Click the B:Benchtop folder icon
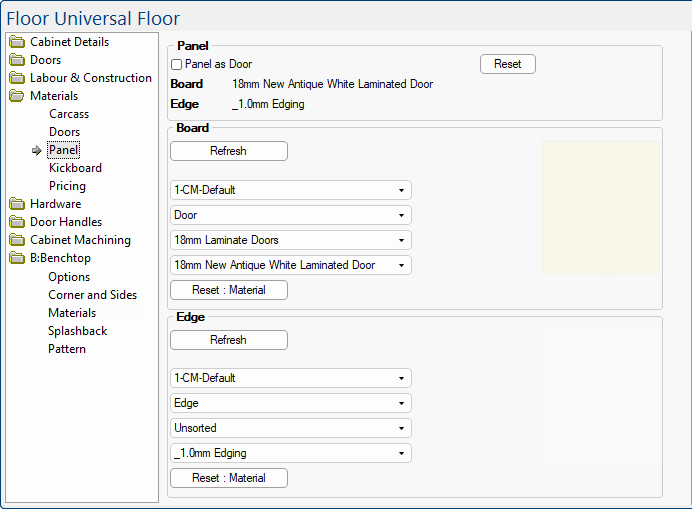The height and width of the screenshot is (509, 692). [16, 258]
